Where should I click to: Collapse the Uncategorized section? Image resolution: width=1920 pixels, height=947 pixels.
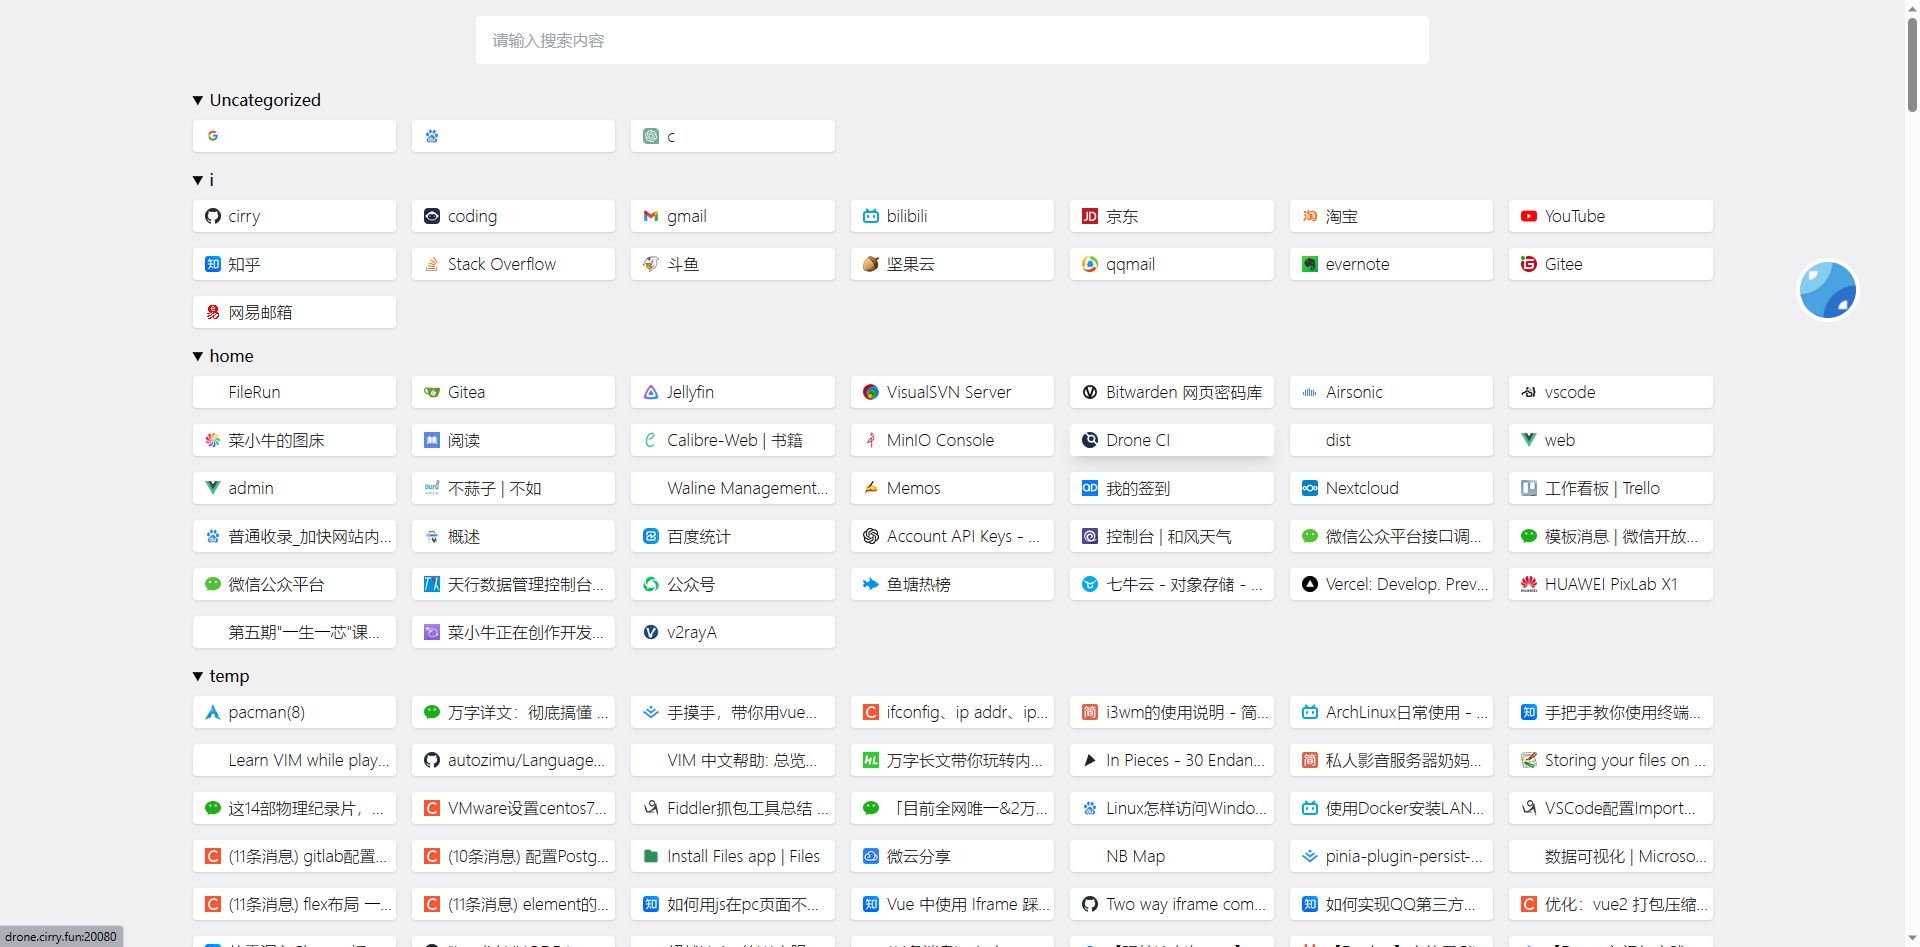[198, 100]
